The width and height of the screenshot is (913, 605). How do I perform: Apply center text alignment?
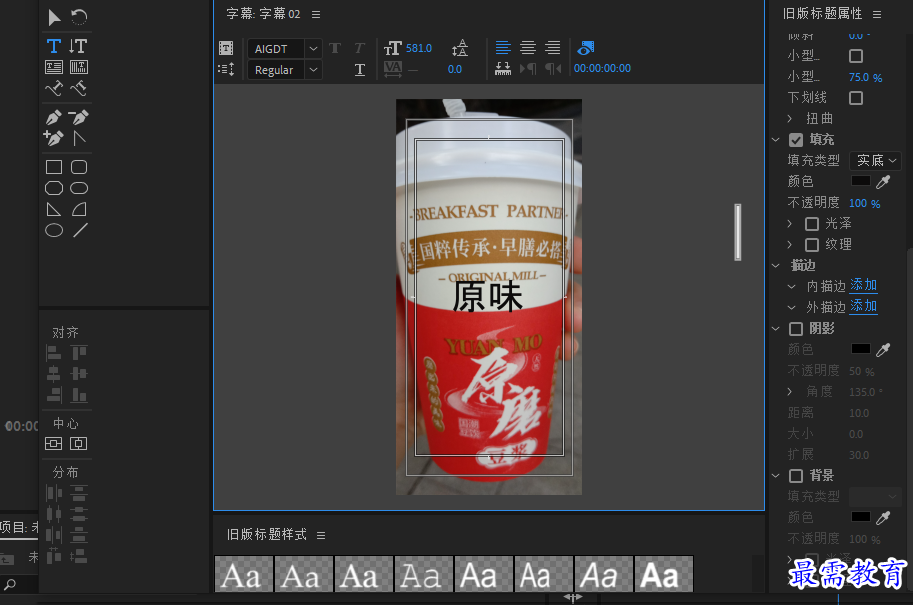pyautogui.click(x=528, y=47)
